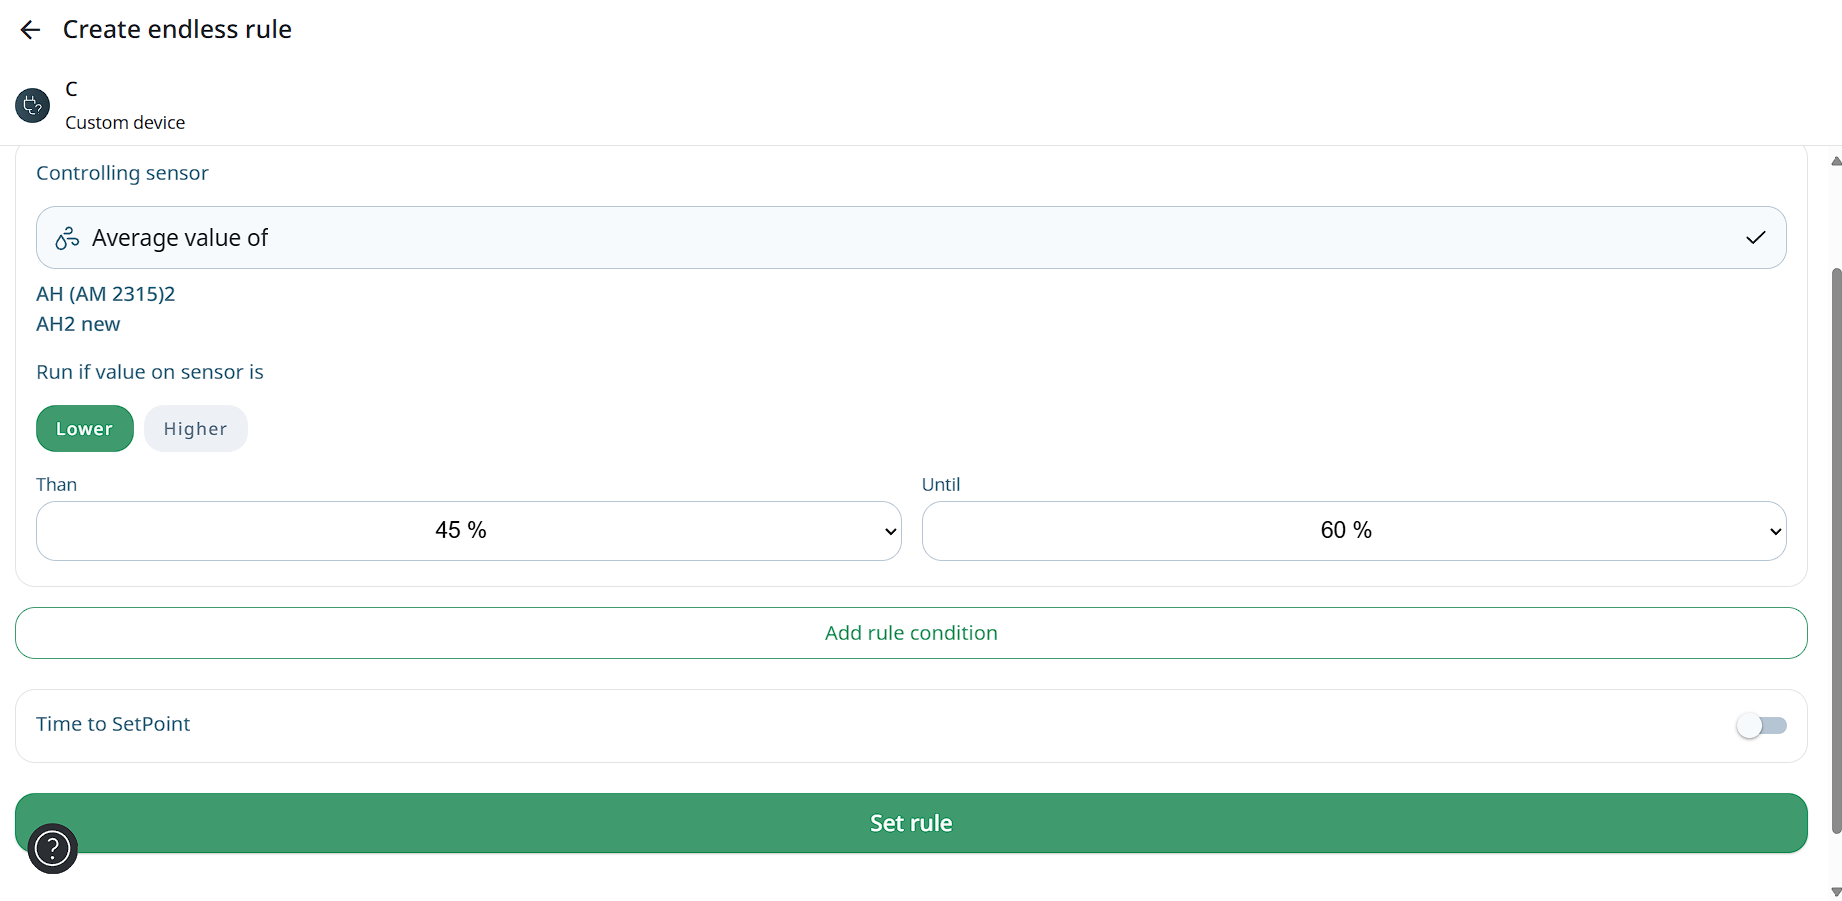This screenshot has height=901, width=1842.
Task: Open help with the question mark icon
Action: (53, 849)
